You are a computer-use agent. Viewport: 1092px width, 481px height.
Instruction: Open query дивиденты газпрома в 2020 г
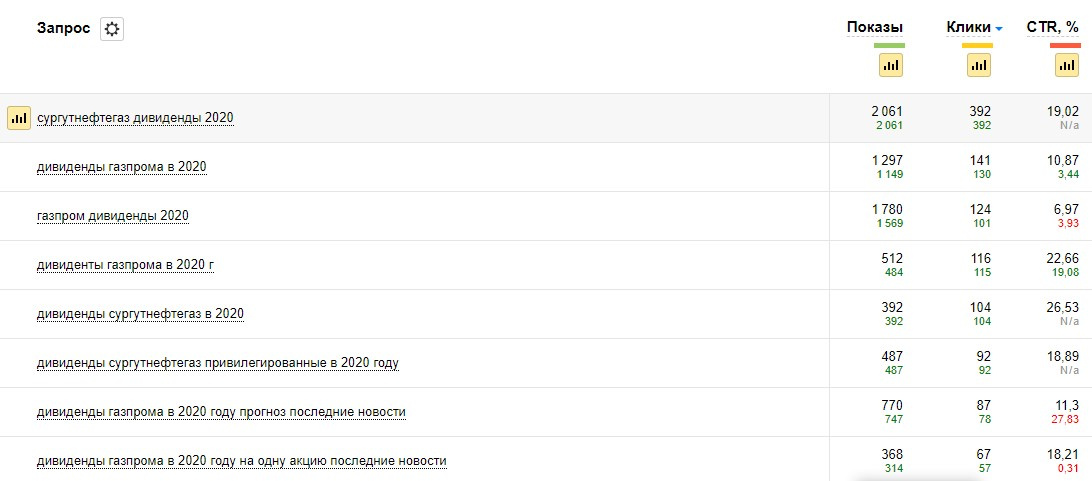click(x=125, y=265)
